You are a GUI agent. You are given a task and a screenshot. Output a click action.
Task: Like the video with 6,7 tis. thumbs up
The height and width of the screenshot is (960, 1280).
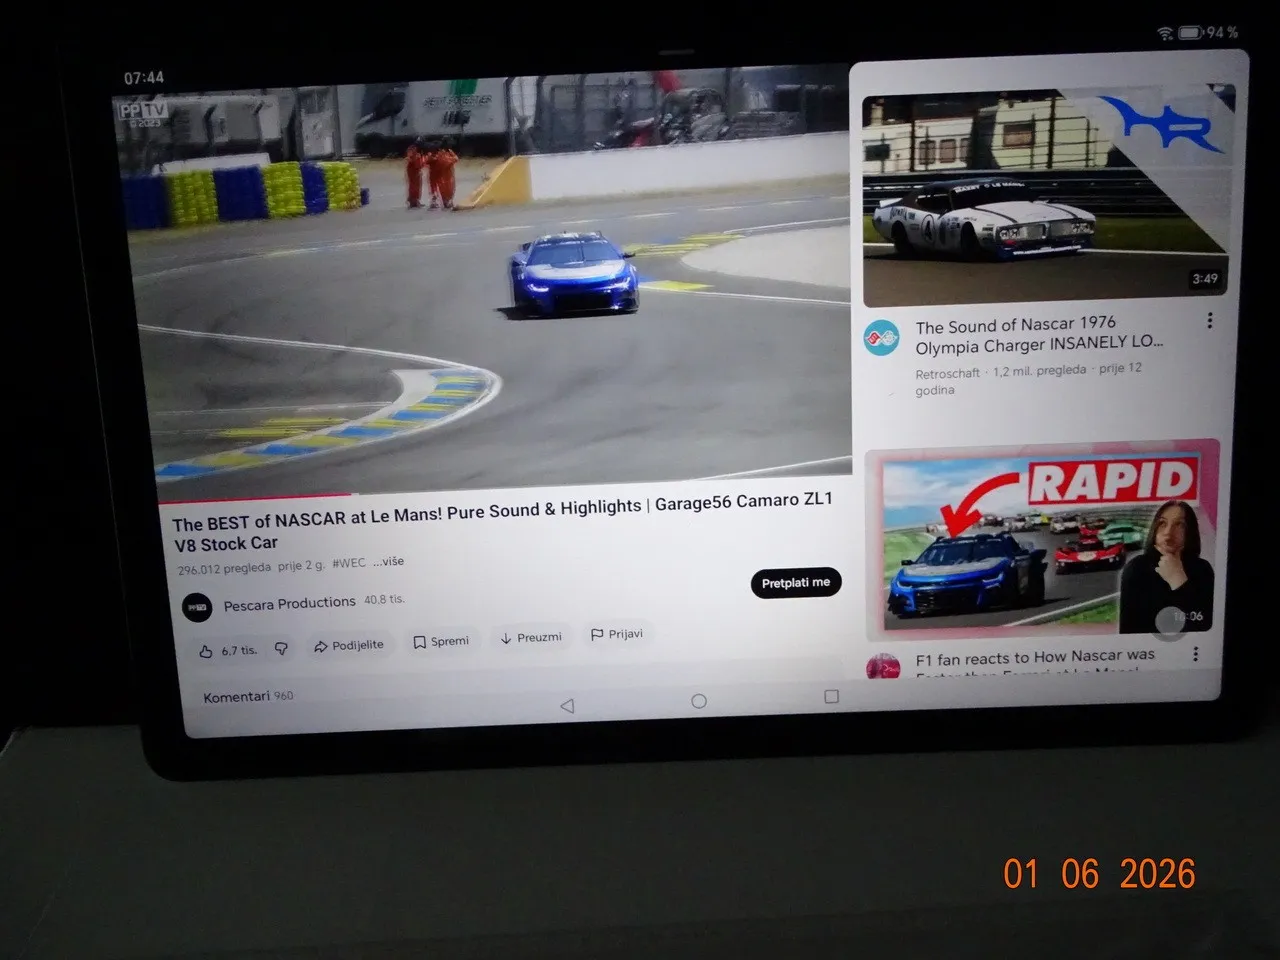[x=228, y=650]
